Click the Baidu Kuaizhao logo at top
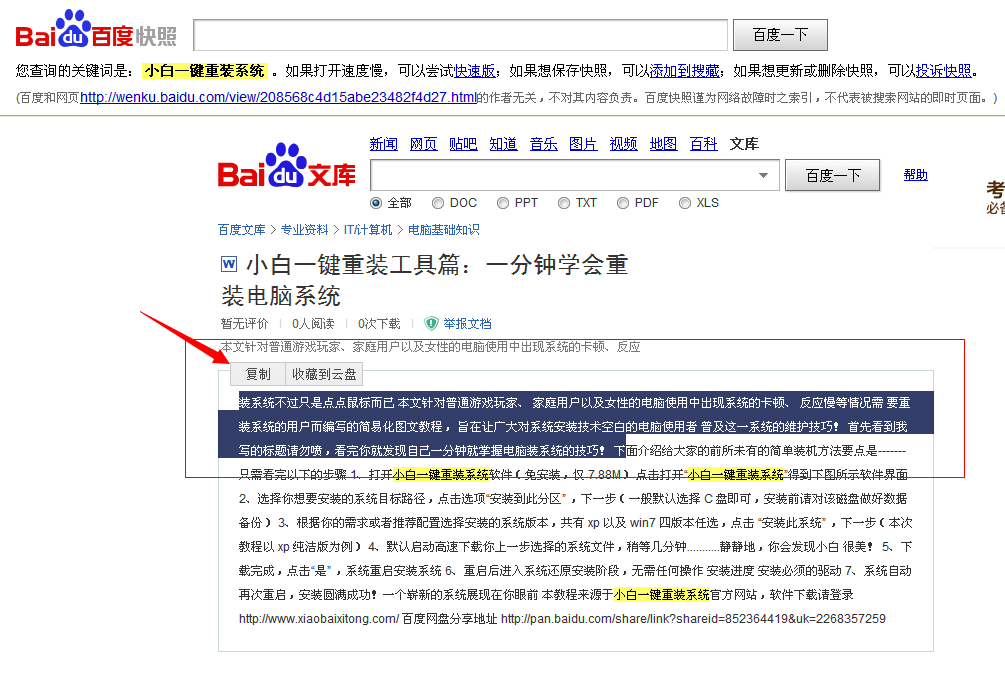 (96, 29)
